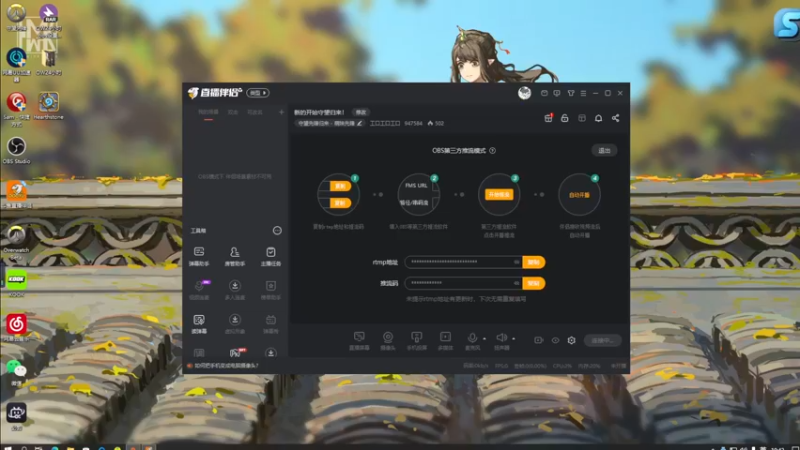Image resolution: width=800 pixels, height=450 pixels.
Task: Toggle the preview eye icon in bottom bar
Action: [x=555, y=340]
